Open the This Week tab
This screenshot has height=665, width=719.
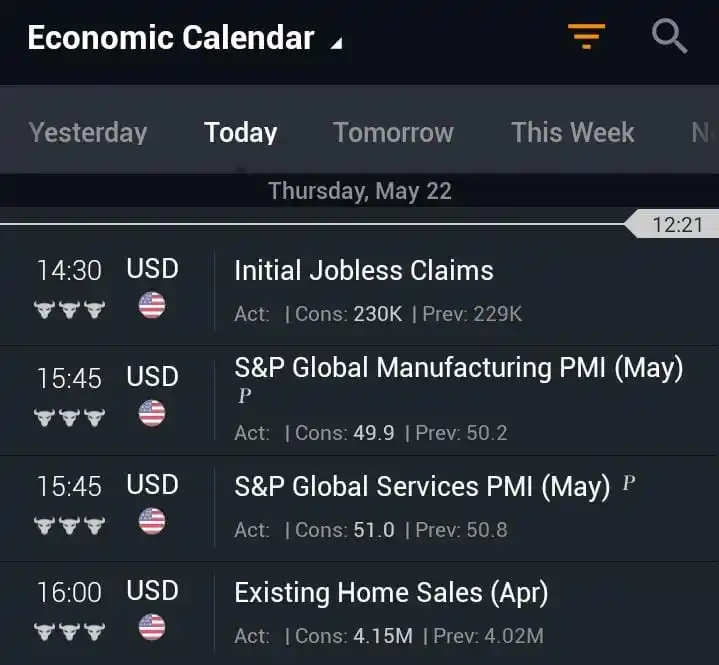coord(573,133)
